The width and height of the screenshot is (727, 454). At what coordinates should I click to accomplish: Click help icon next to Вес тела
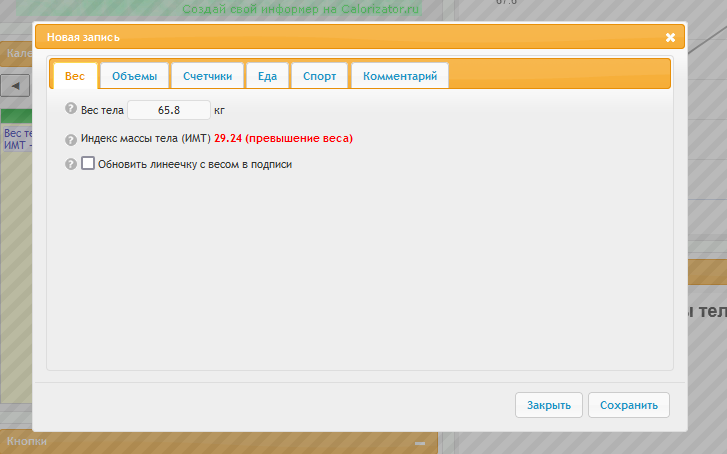70,109
